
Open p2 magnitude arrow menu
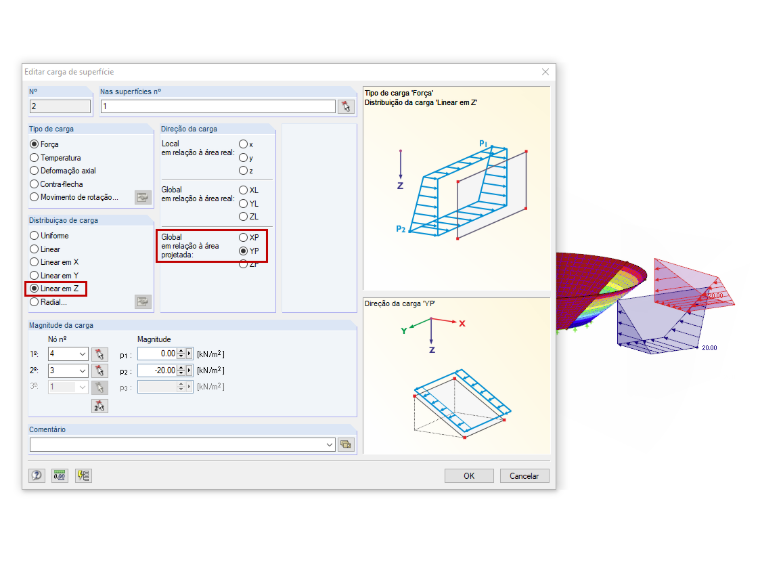click(189, 370)
